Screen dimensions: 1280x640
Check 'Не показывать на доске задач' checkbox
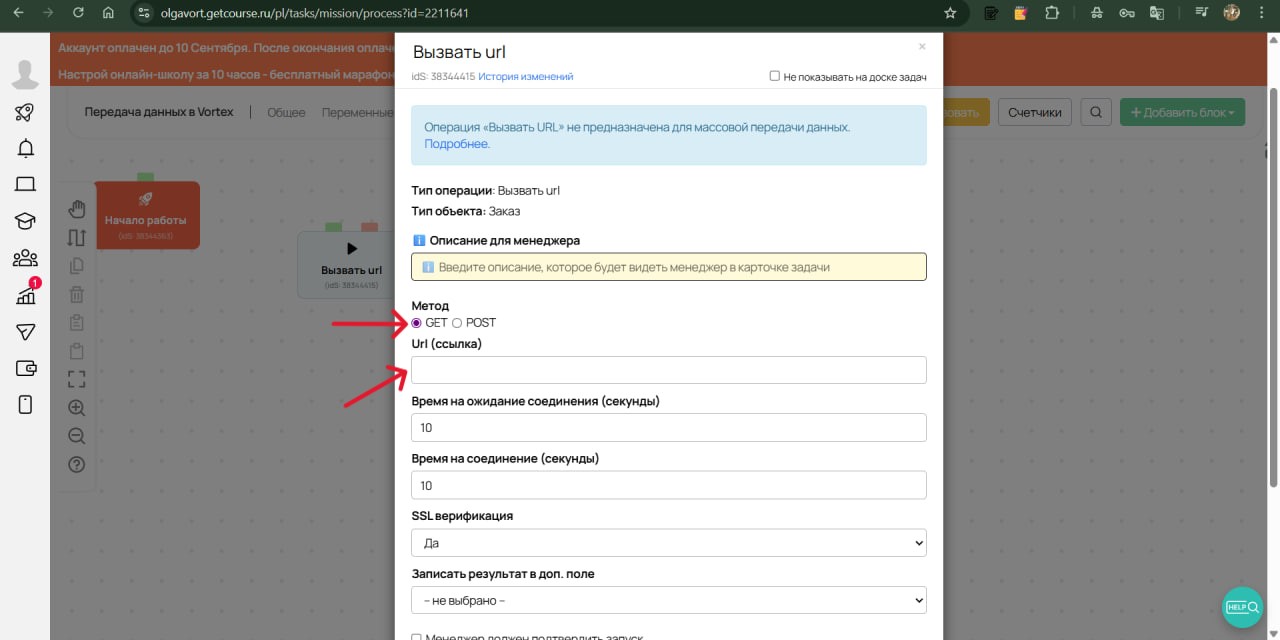(x=774, y=76)
